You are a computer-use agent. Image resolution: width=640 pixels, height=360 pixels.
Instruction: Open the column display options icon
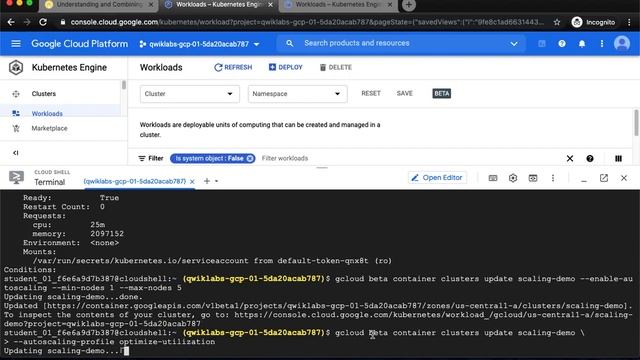pyautogui.click(x=618, y=158)
